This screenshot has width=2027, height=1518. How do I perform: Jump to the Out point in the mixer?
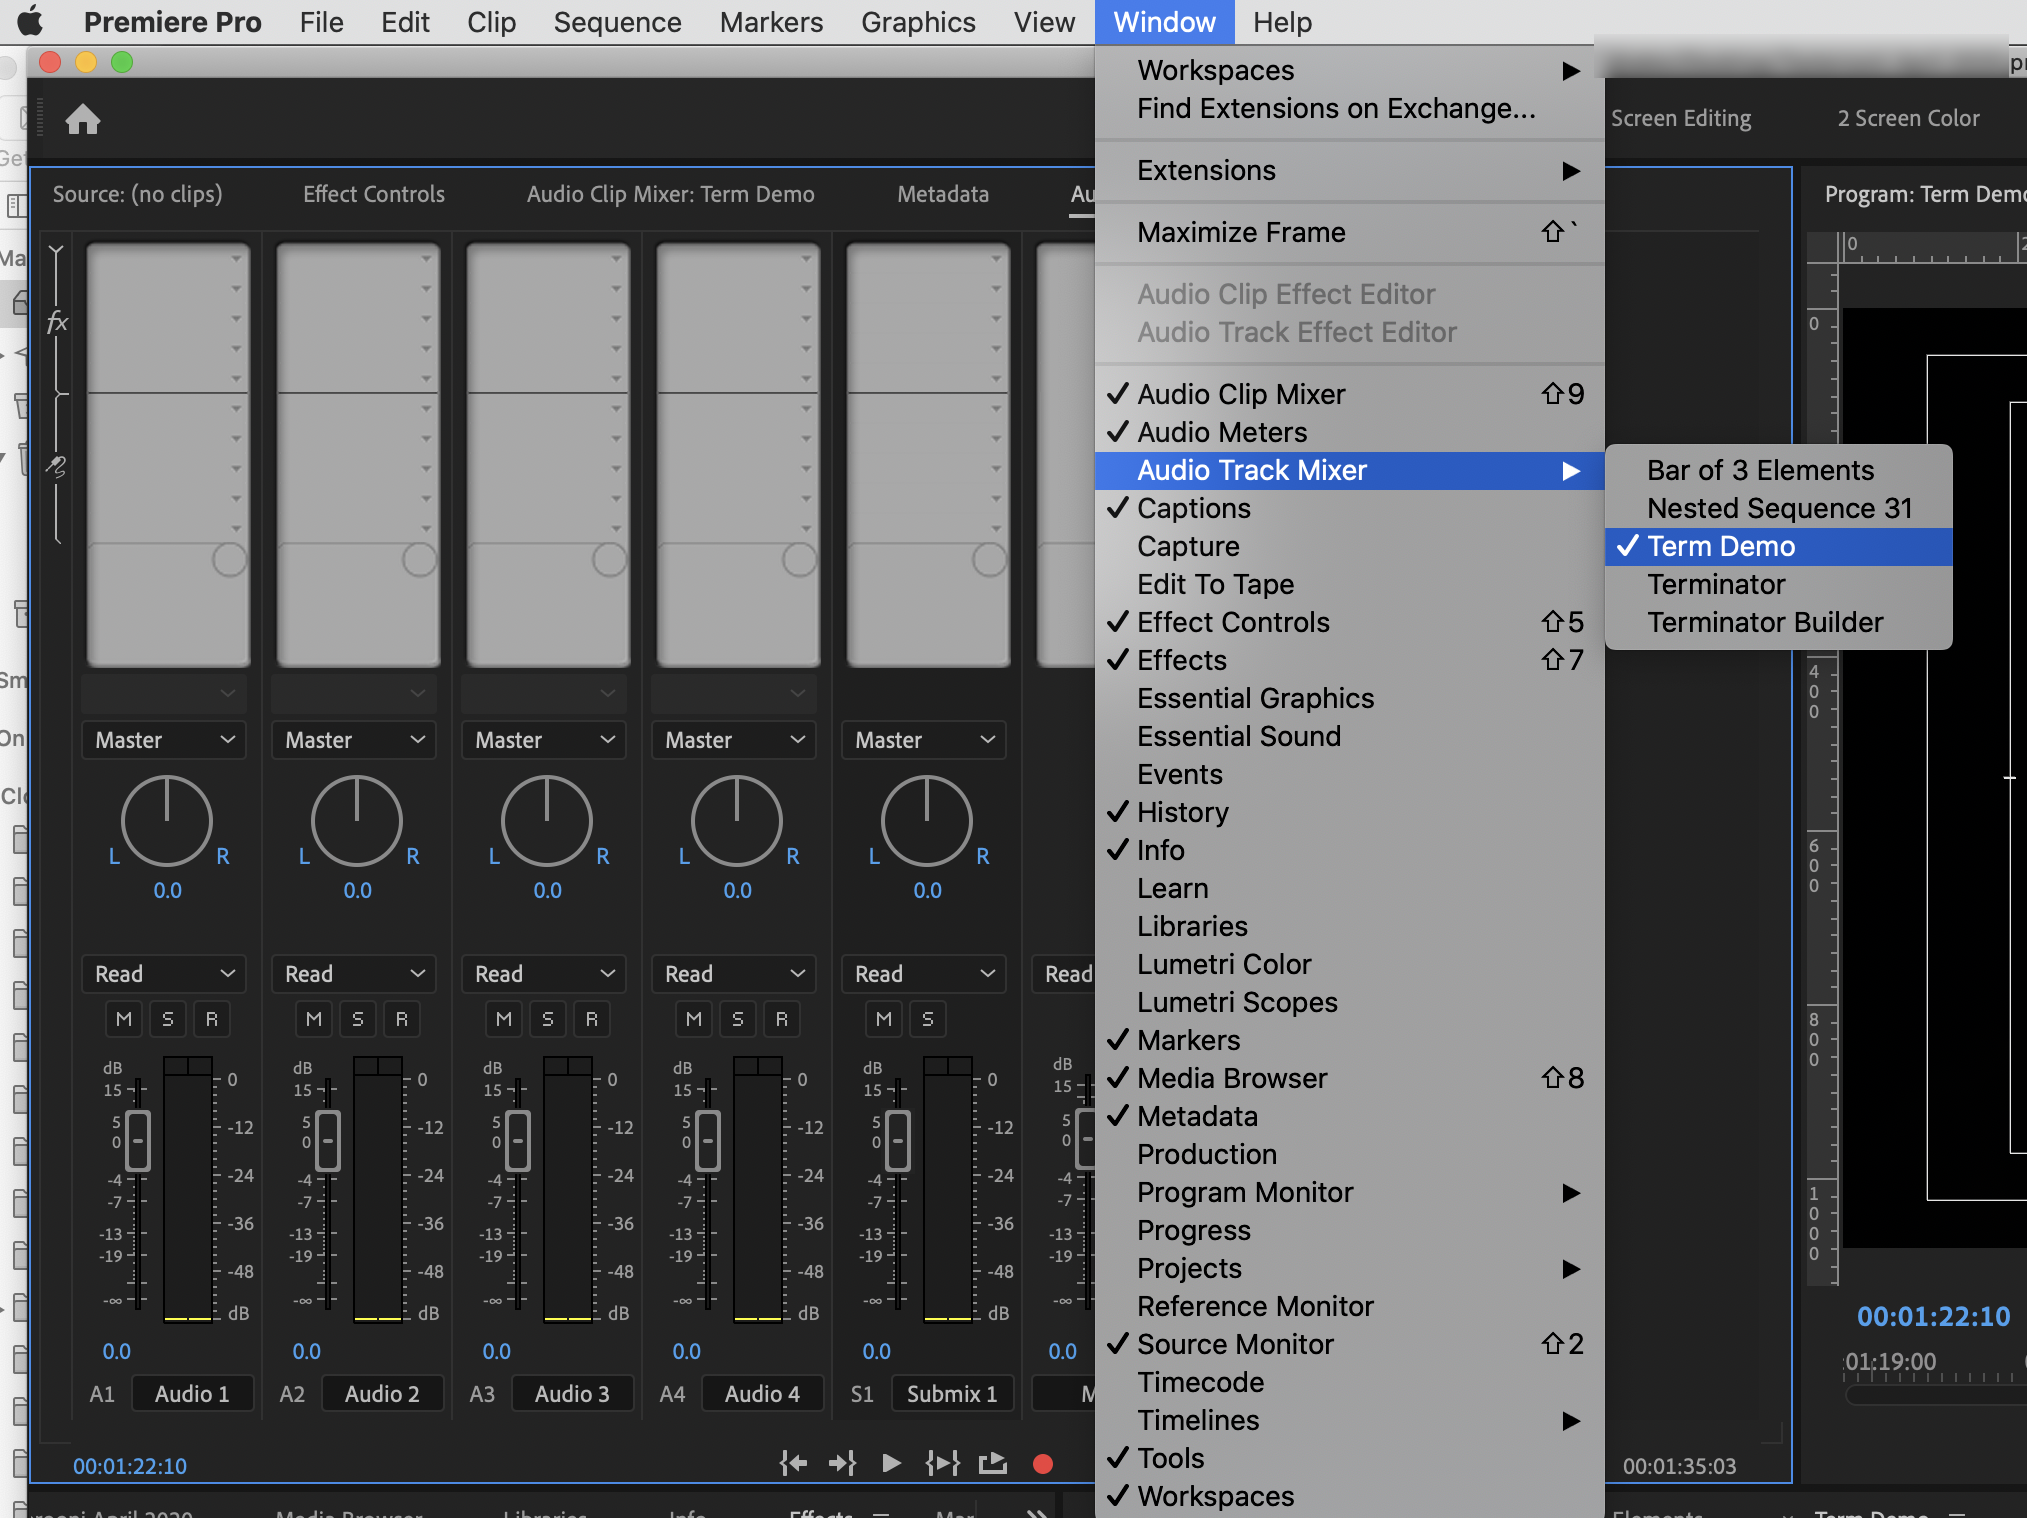(x=843, y=1462)
